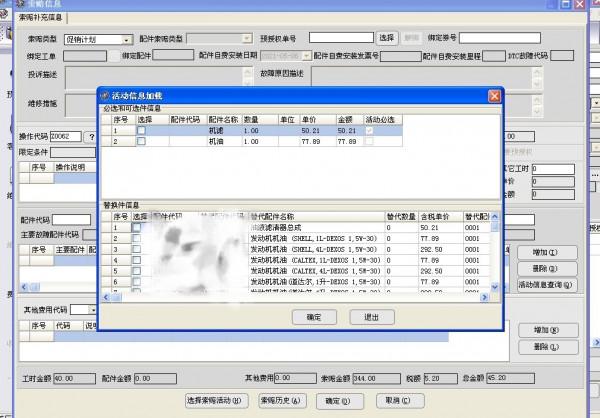Click the scroll-down arrow of the 替换件信息 list
The width and height of the screenshot is (600, 418).
click(495, 287)
